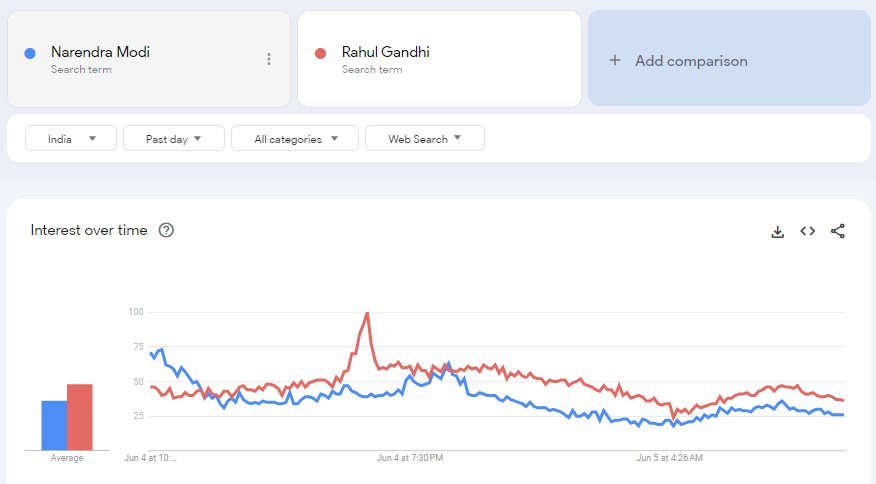The image size is (876, 484).
Task: Click red dot beside Rahul Gandhi
Action: 320,53
